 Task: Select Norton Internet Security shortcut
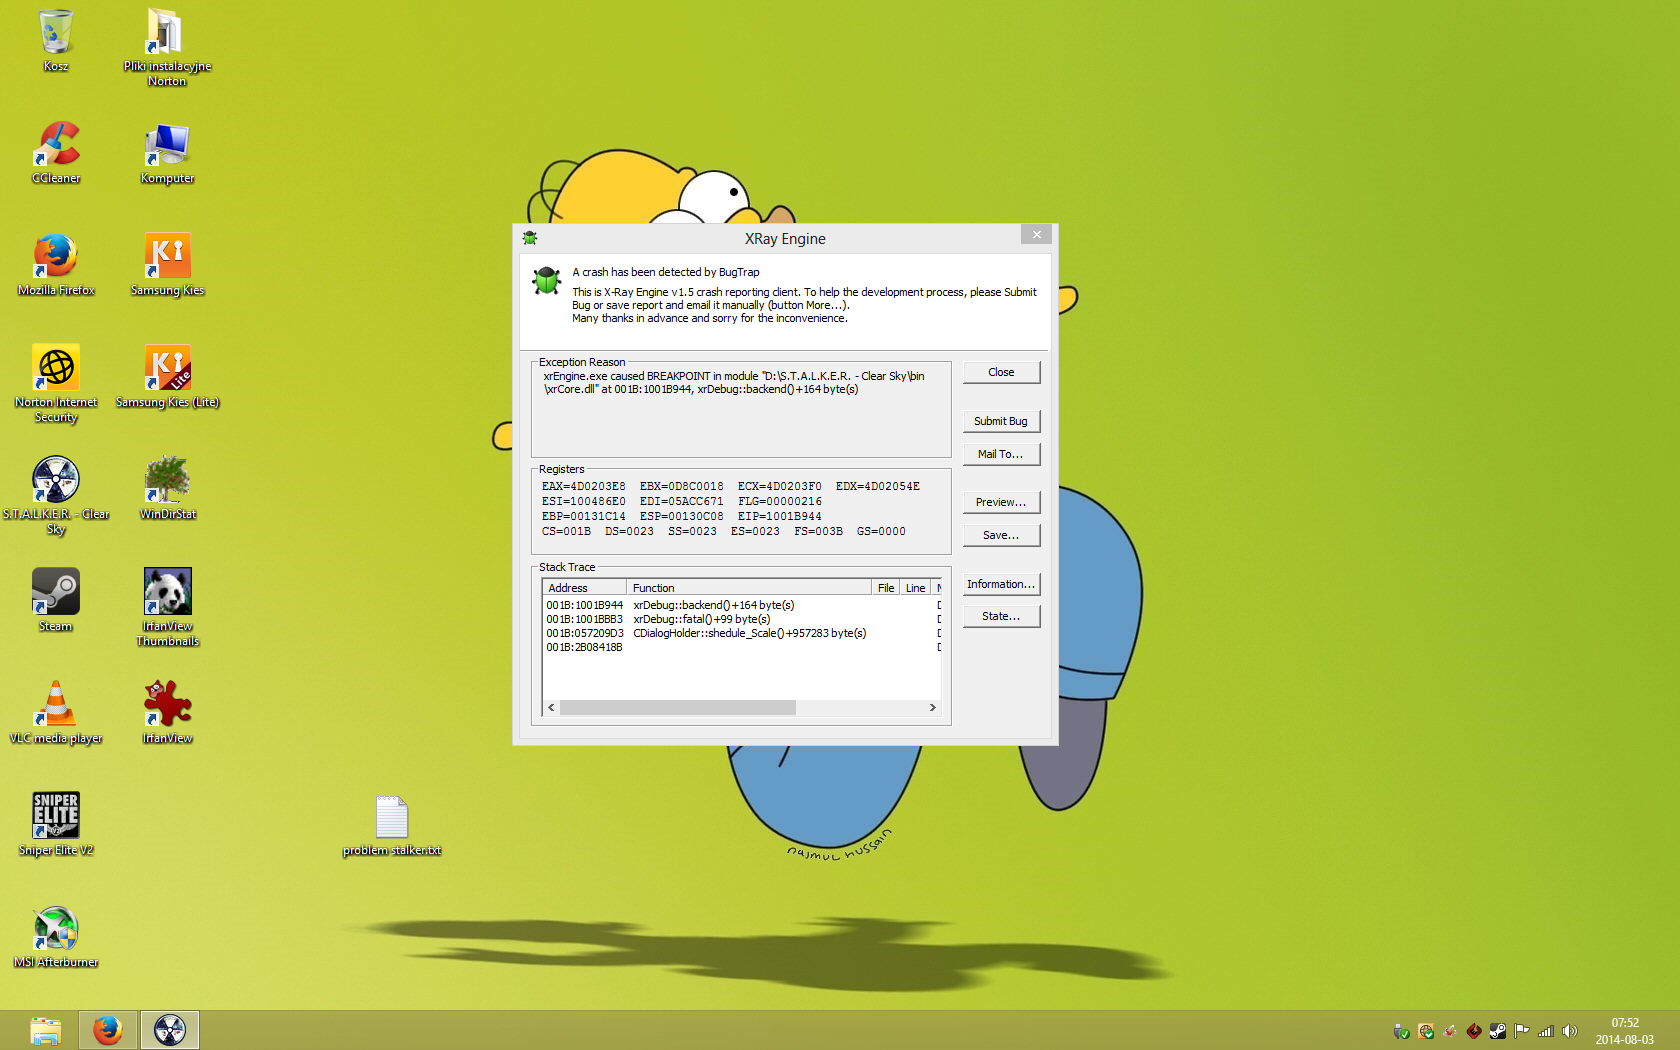[x=56, y=383]
